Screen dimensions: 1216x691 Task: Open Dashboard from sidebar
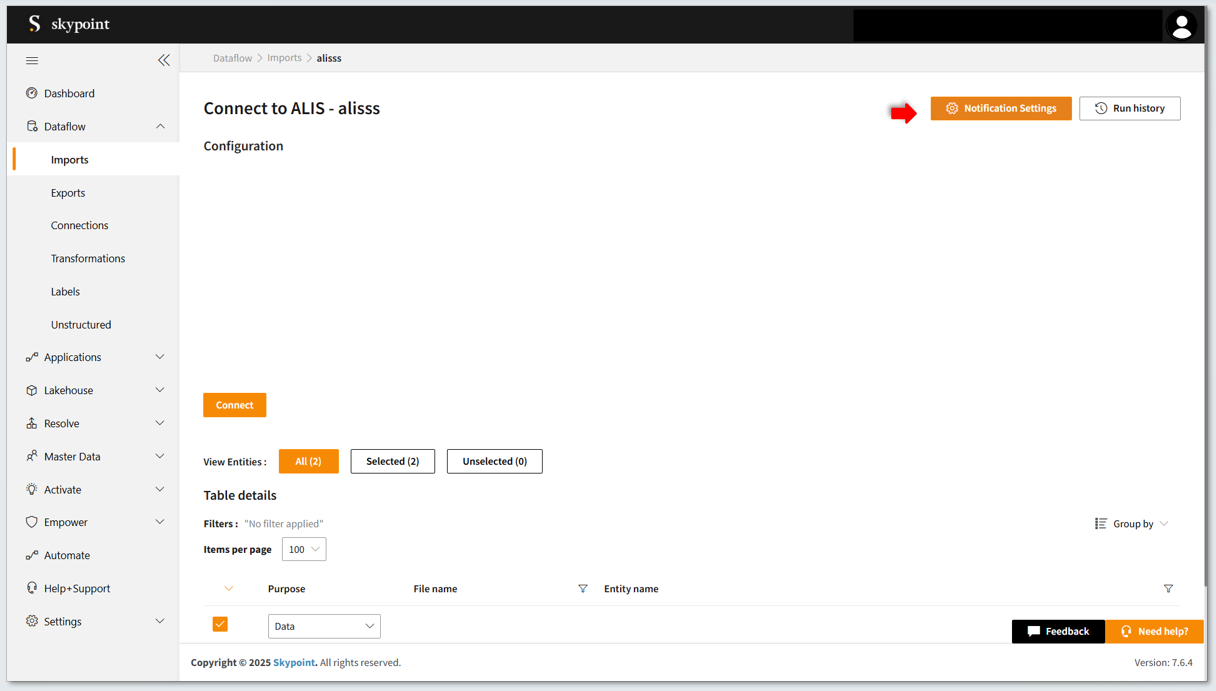tap(69, 94)
